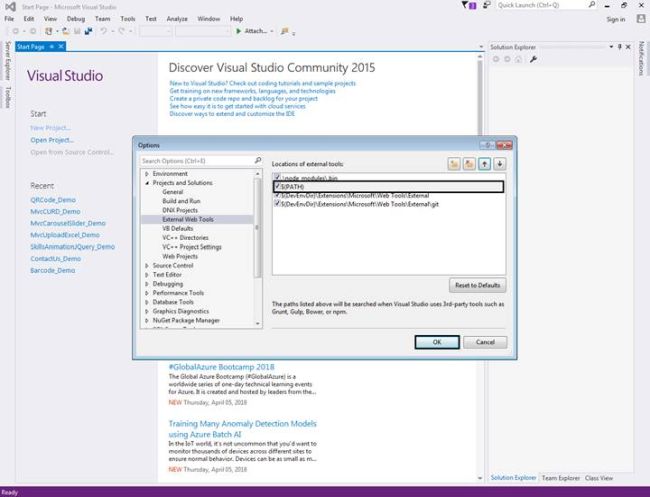Select the Build and Run tree item
Screen dimensions: 650x497
point(181,201)
